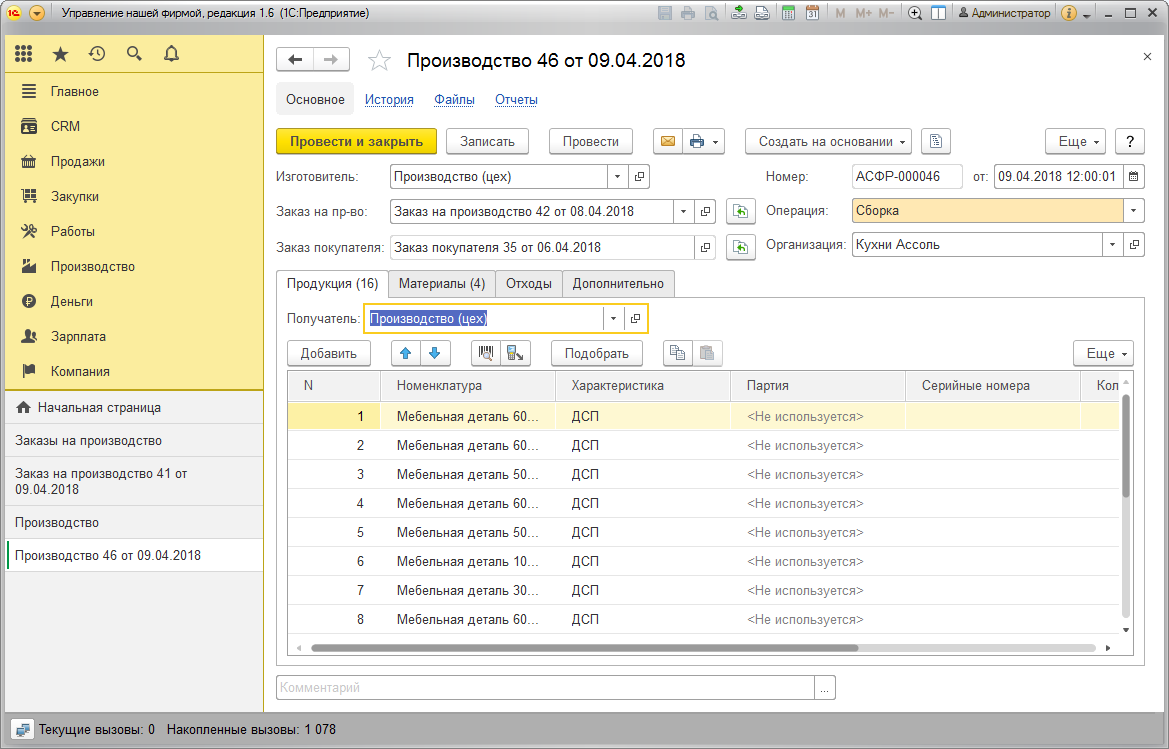
Task: Click the Добавить button
Action: [329, 353]
